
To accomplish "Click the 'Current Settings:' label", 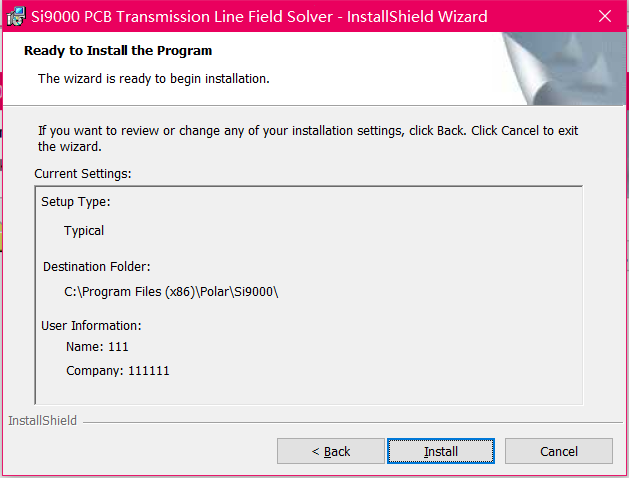I will coord(83,174).
